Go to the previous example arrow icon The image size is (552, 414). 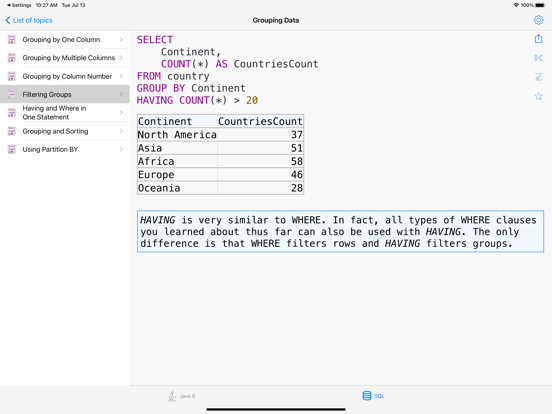click(538, 57)
